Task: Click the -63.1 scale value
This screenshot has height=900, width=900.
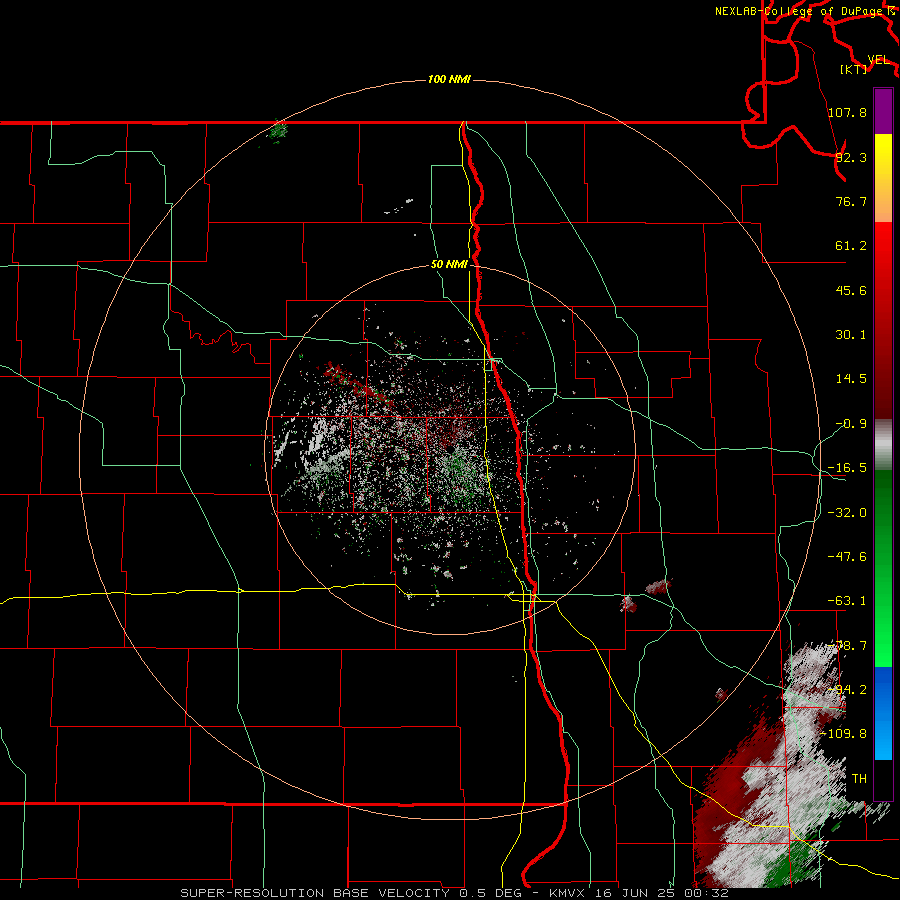Action: click(847, 601)
